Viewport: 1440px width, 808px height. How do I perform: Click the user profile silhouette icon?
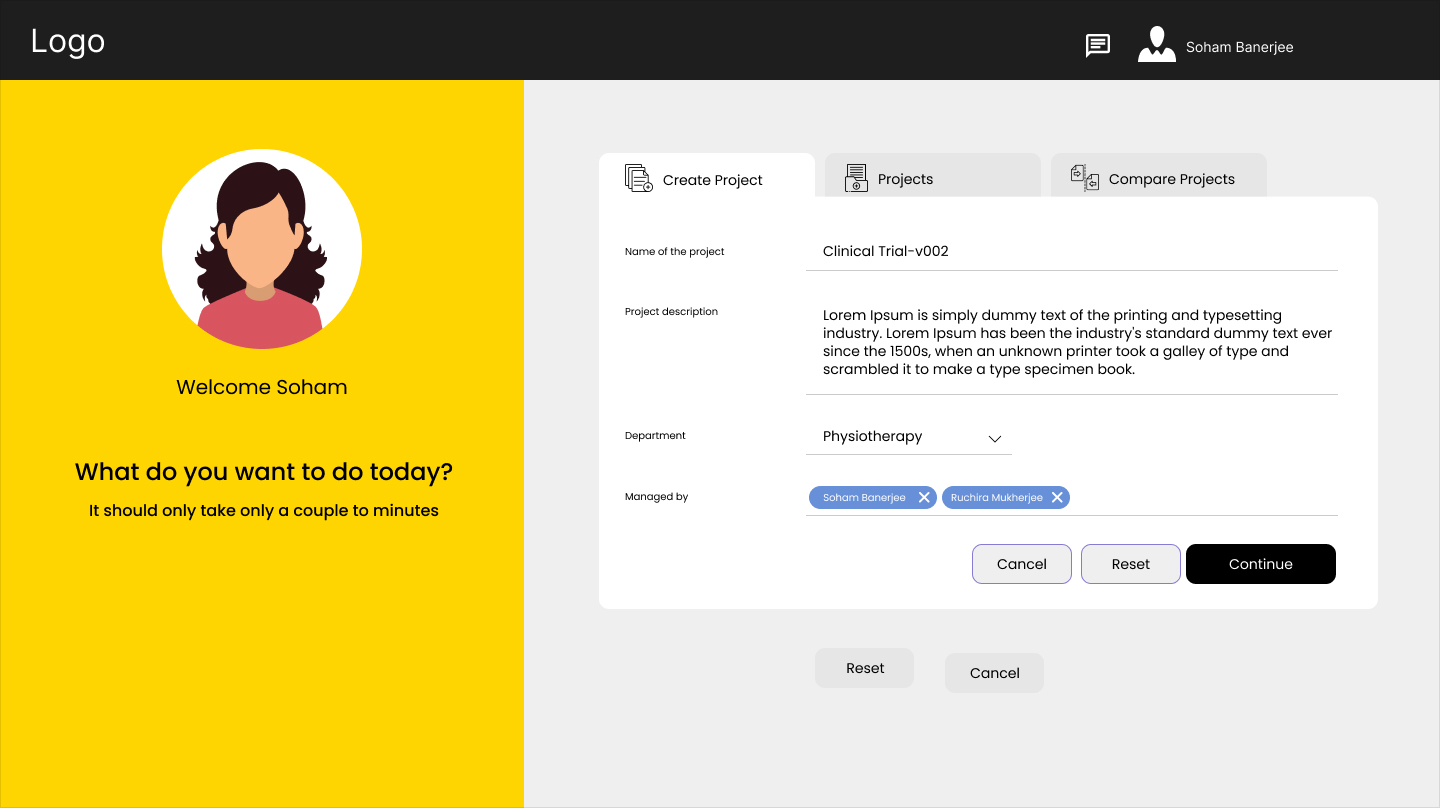pos(1156,45)
